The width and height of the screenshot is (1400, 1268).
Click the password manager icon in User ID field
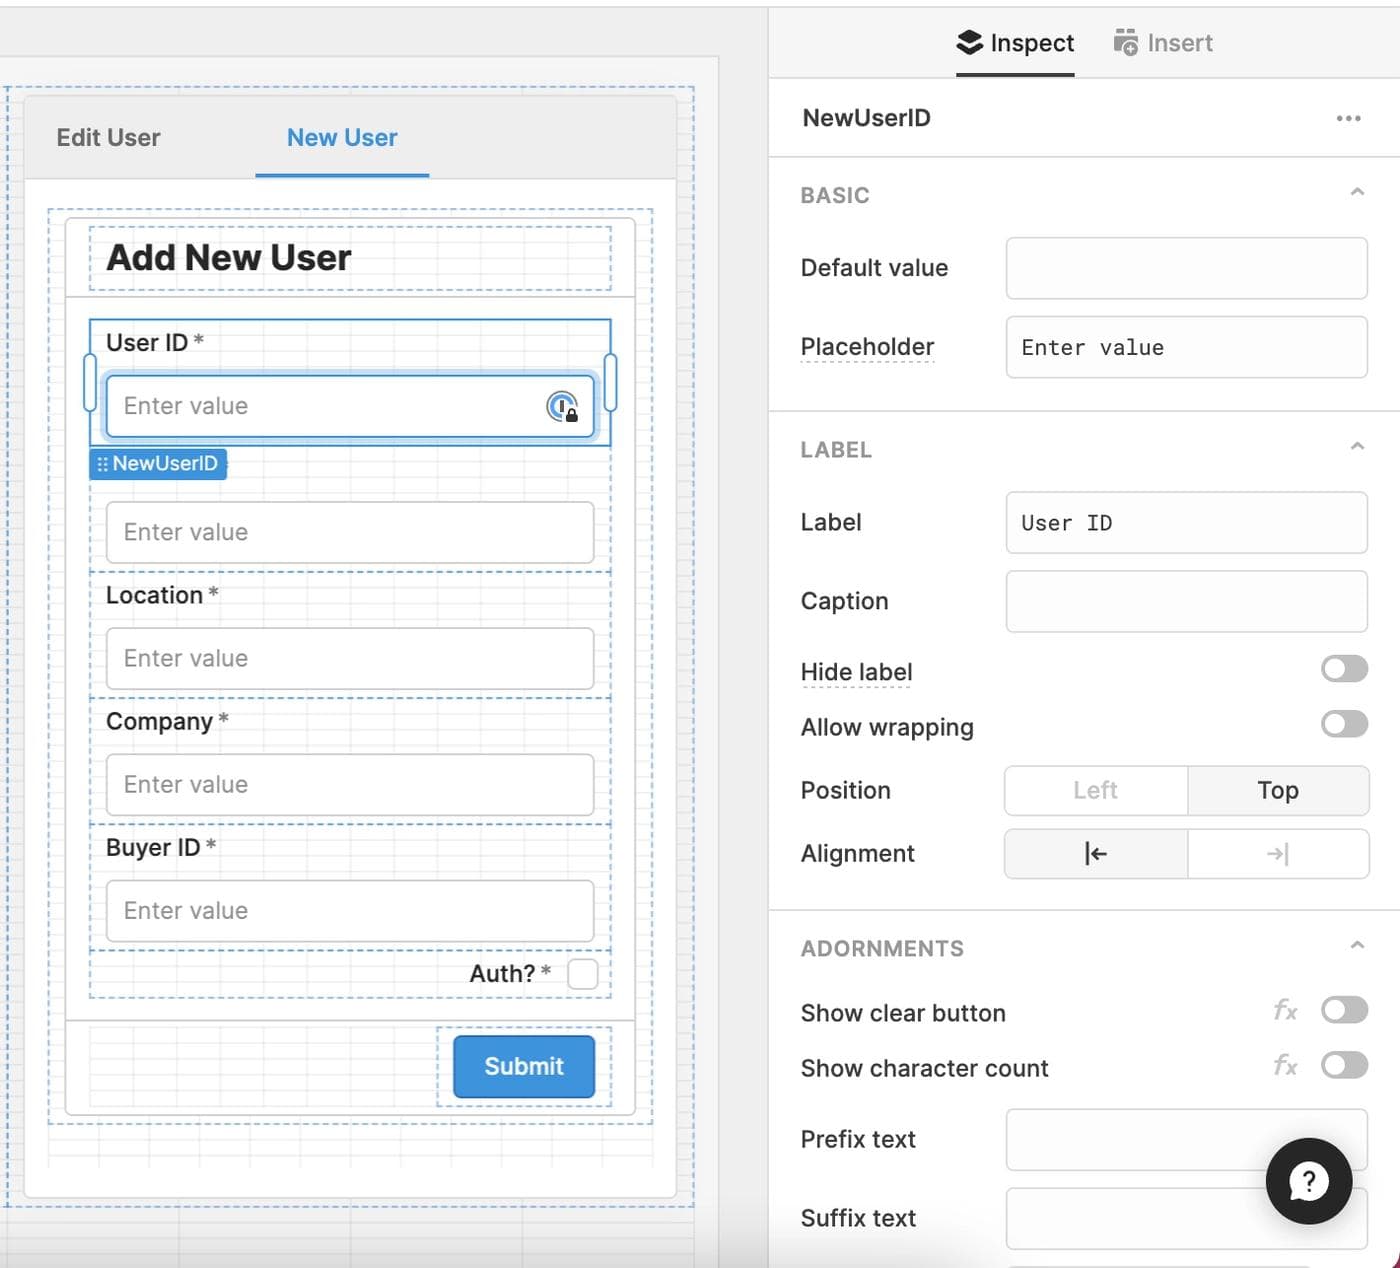pos(562,407)
